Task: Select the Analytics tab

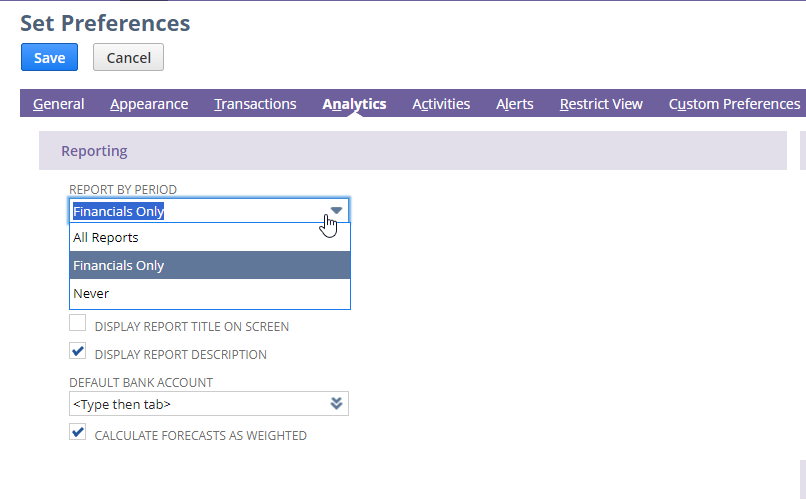Action: coord(354,104)
